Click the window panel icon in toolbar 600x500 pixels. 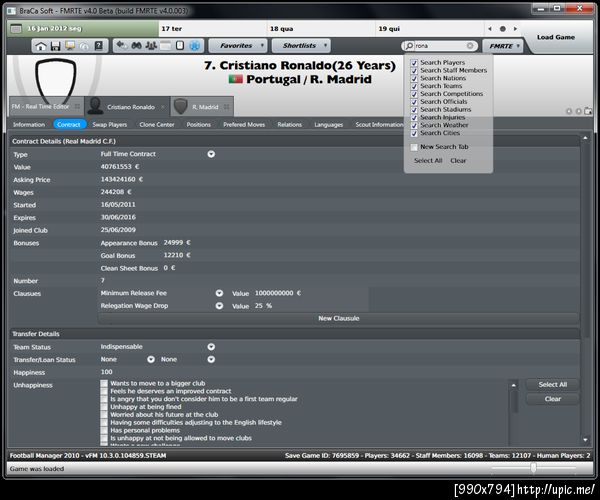point(165,46)
